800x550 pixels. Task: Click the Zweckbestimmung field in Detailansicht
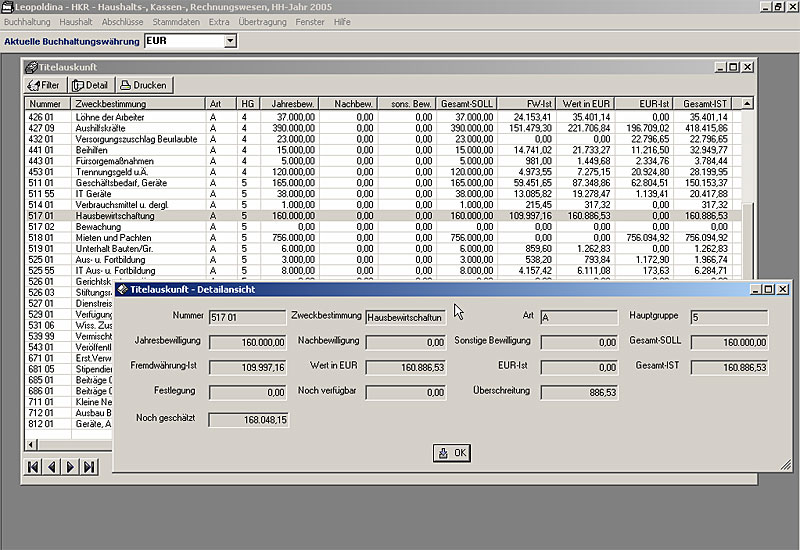point(406,317)
